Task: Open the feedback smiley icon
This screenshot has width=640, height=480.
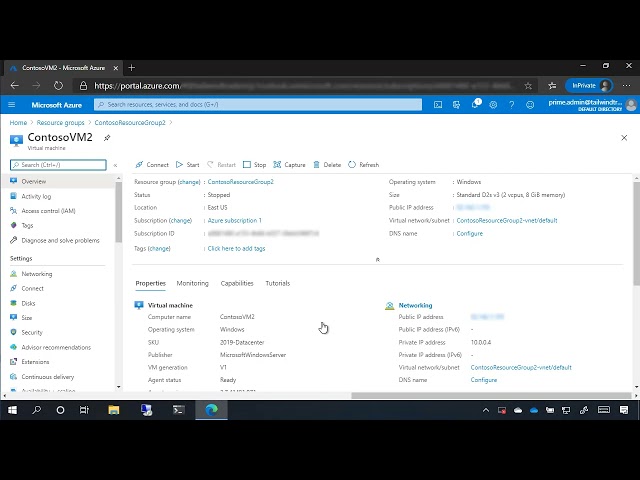Action: tap(530, 105)
